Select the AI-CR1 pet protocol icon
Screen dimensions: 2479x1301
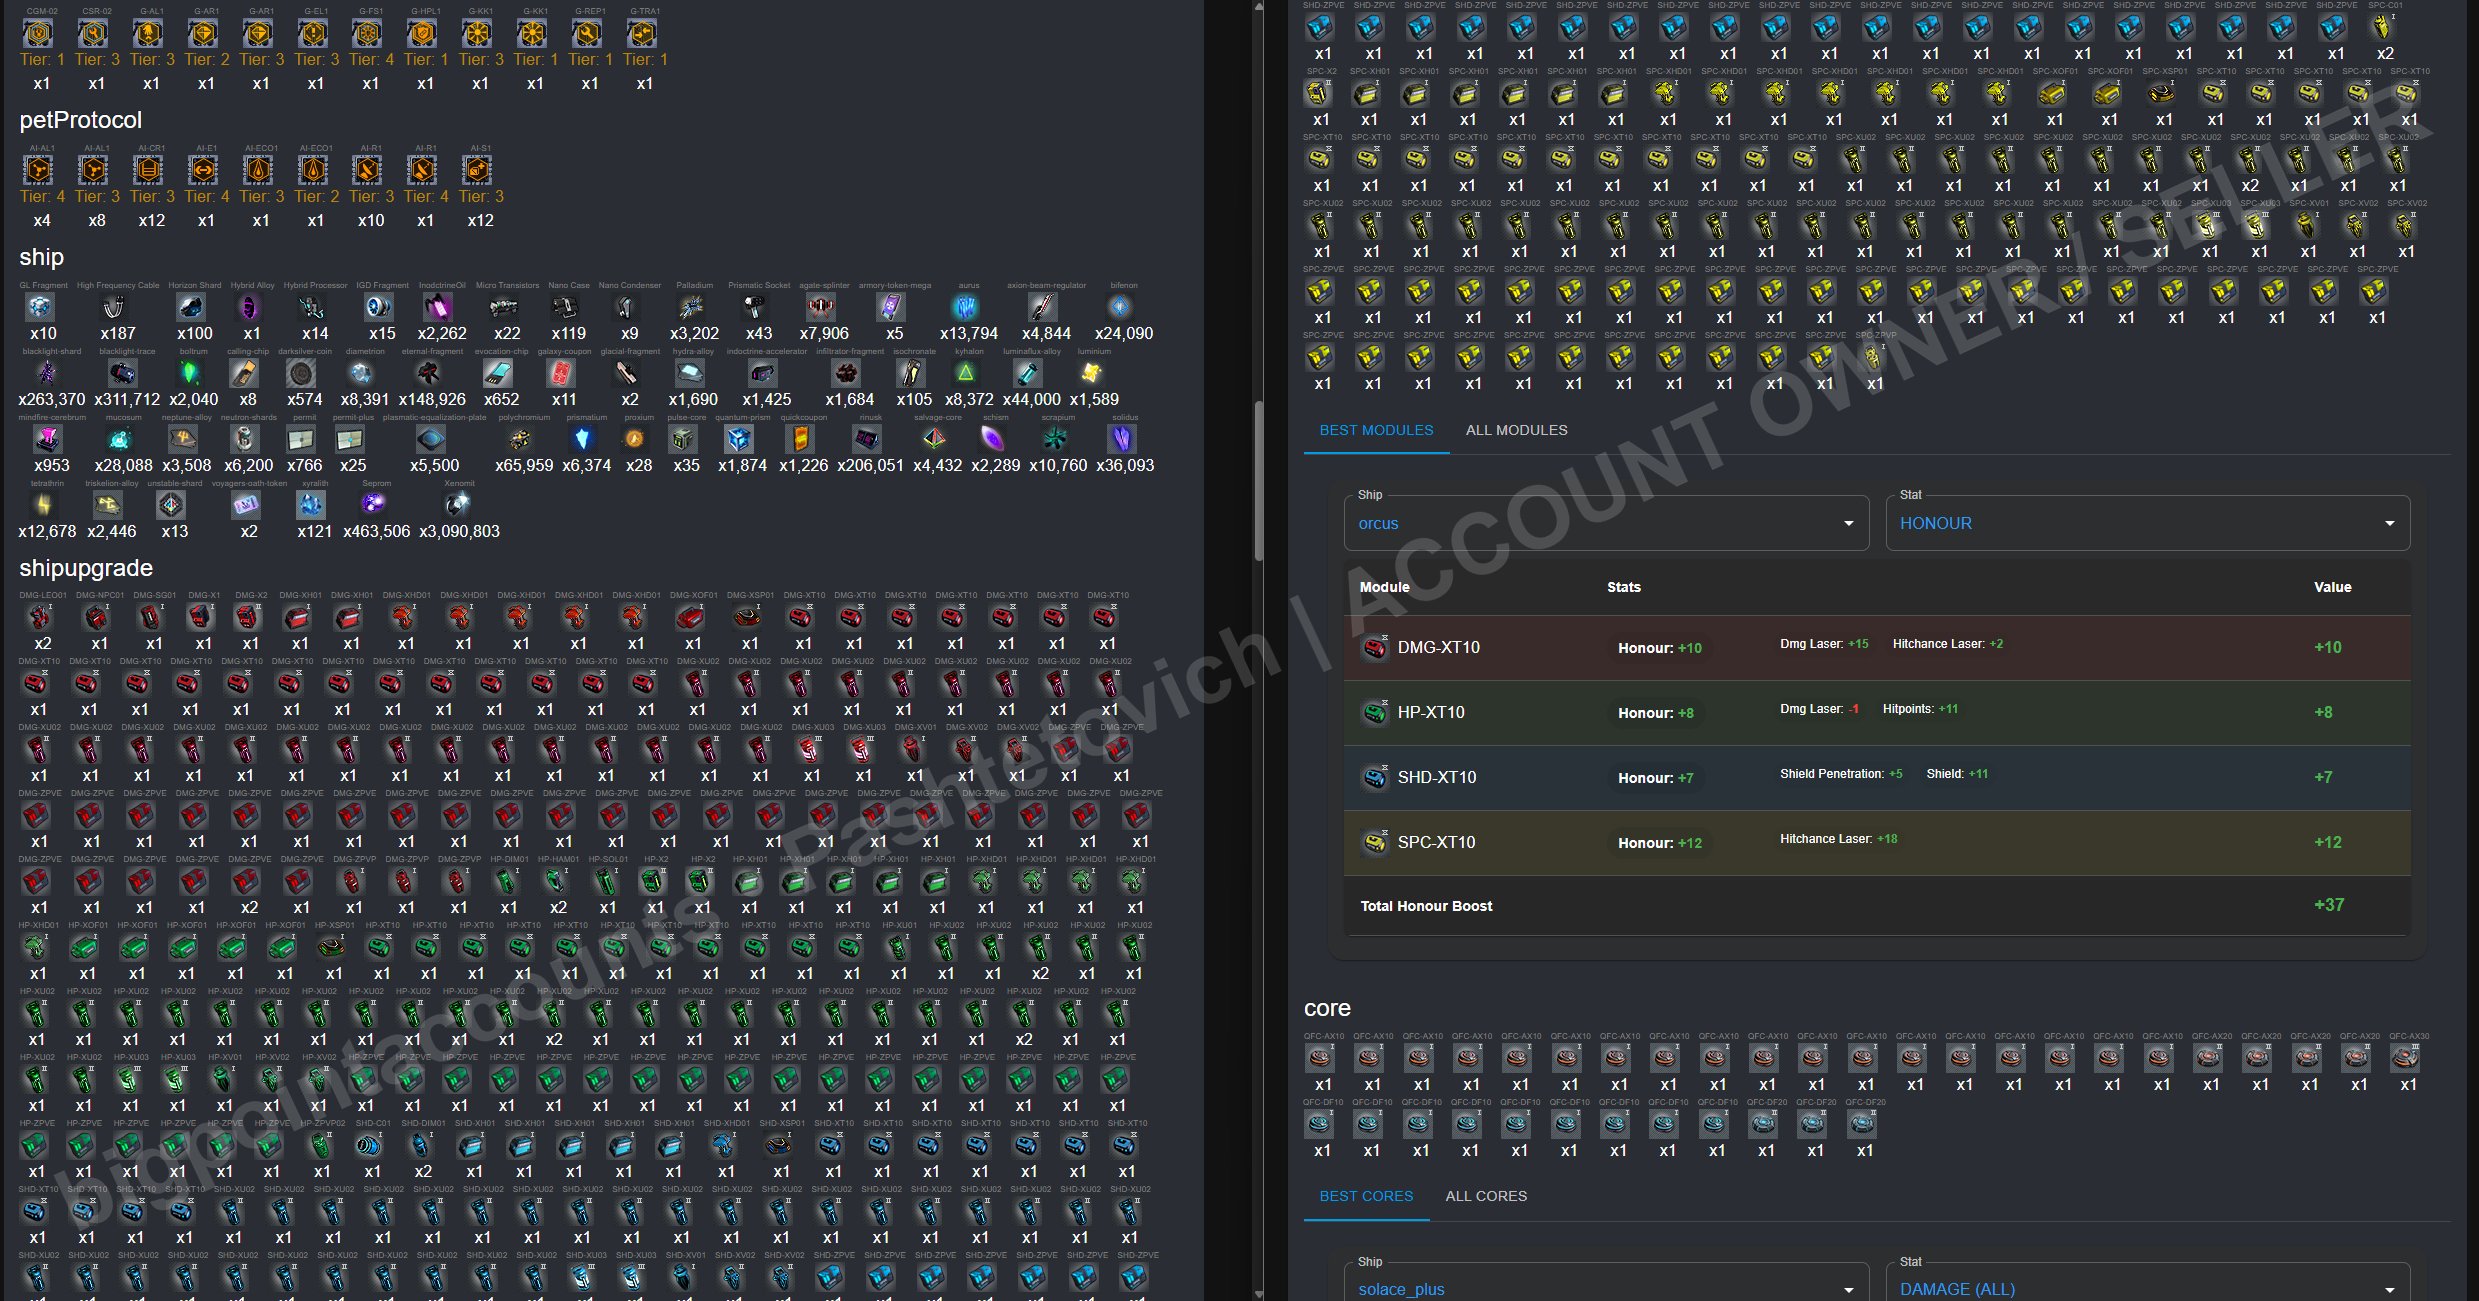(x=148, y=171)
